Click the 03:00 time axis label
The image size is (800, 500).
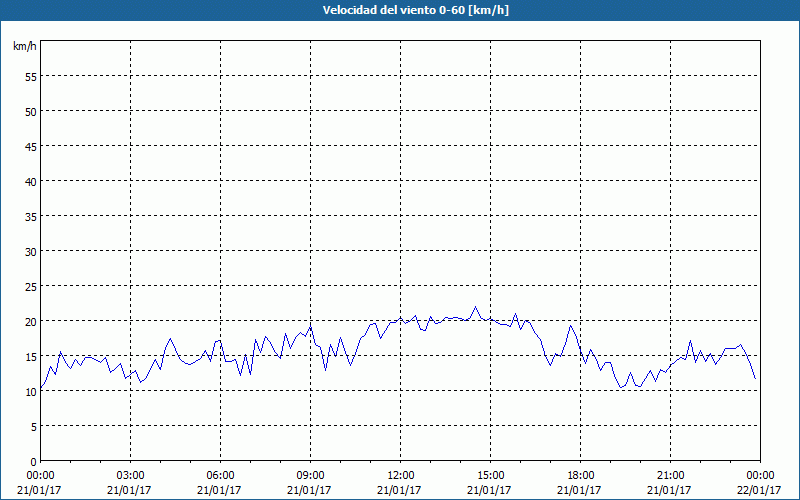point(130,476)
